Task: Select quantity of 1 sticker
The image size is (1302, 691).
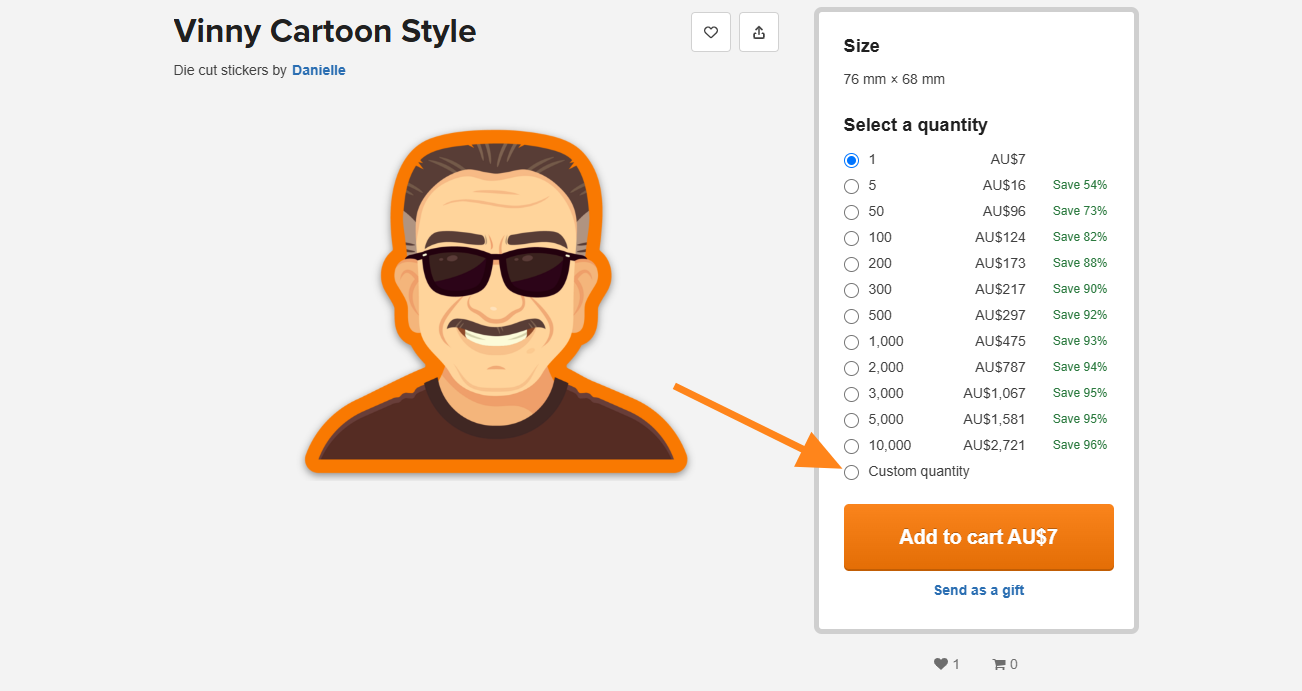Action: (851, 159)
